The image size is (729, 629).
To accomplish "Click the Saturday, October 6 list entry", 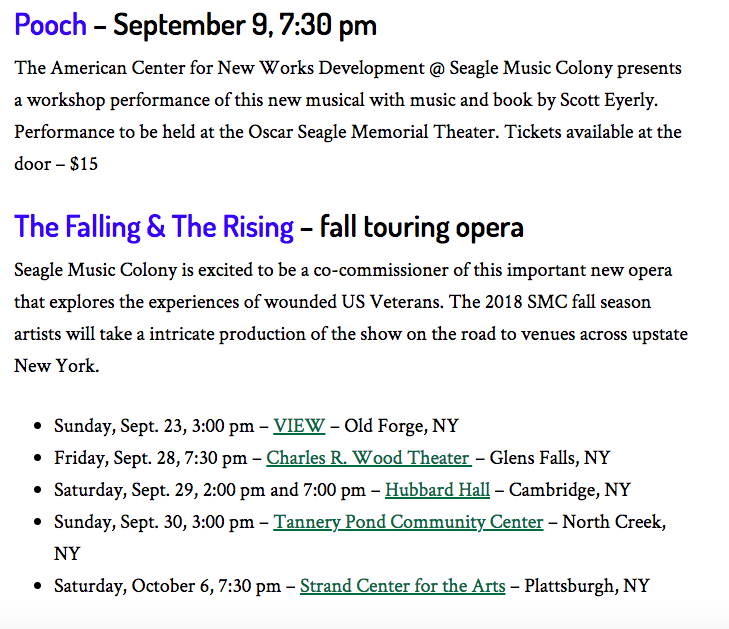I will pos(351,586).
